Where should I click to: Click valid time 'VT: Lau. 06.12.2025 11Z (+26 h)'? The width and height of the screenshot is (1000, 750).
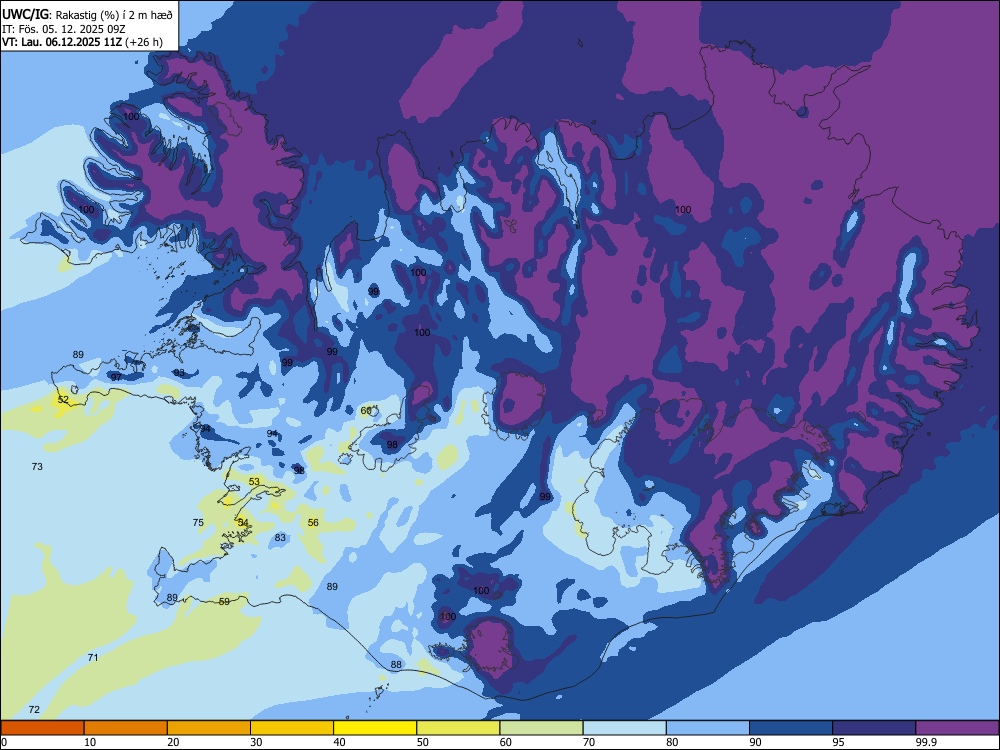coord(82,42)
